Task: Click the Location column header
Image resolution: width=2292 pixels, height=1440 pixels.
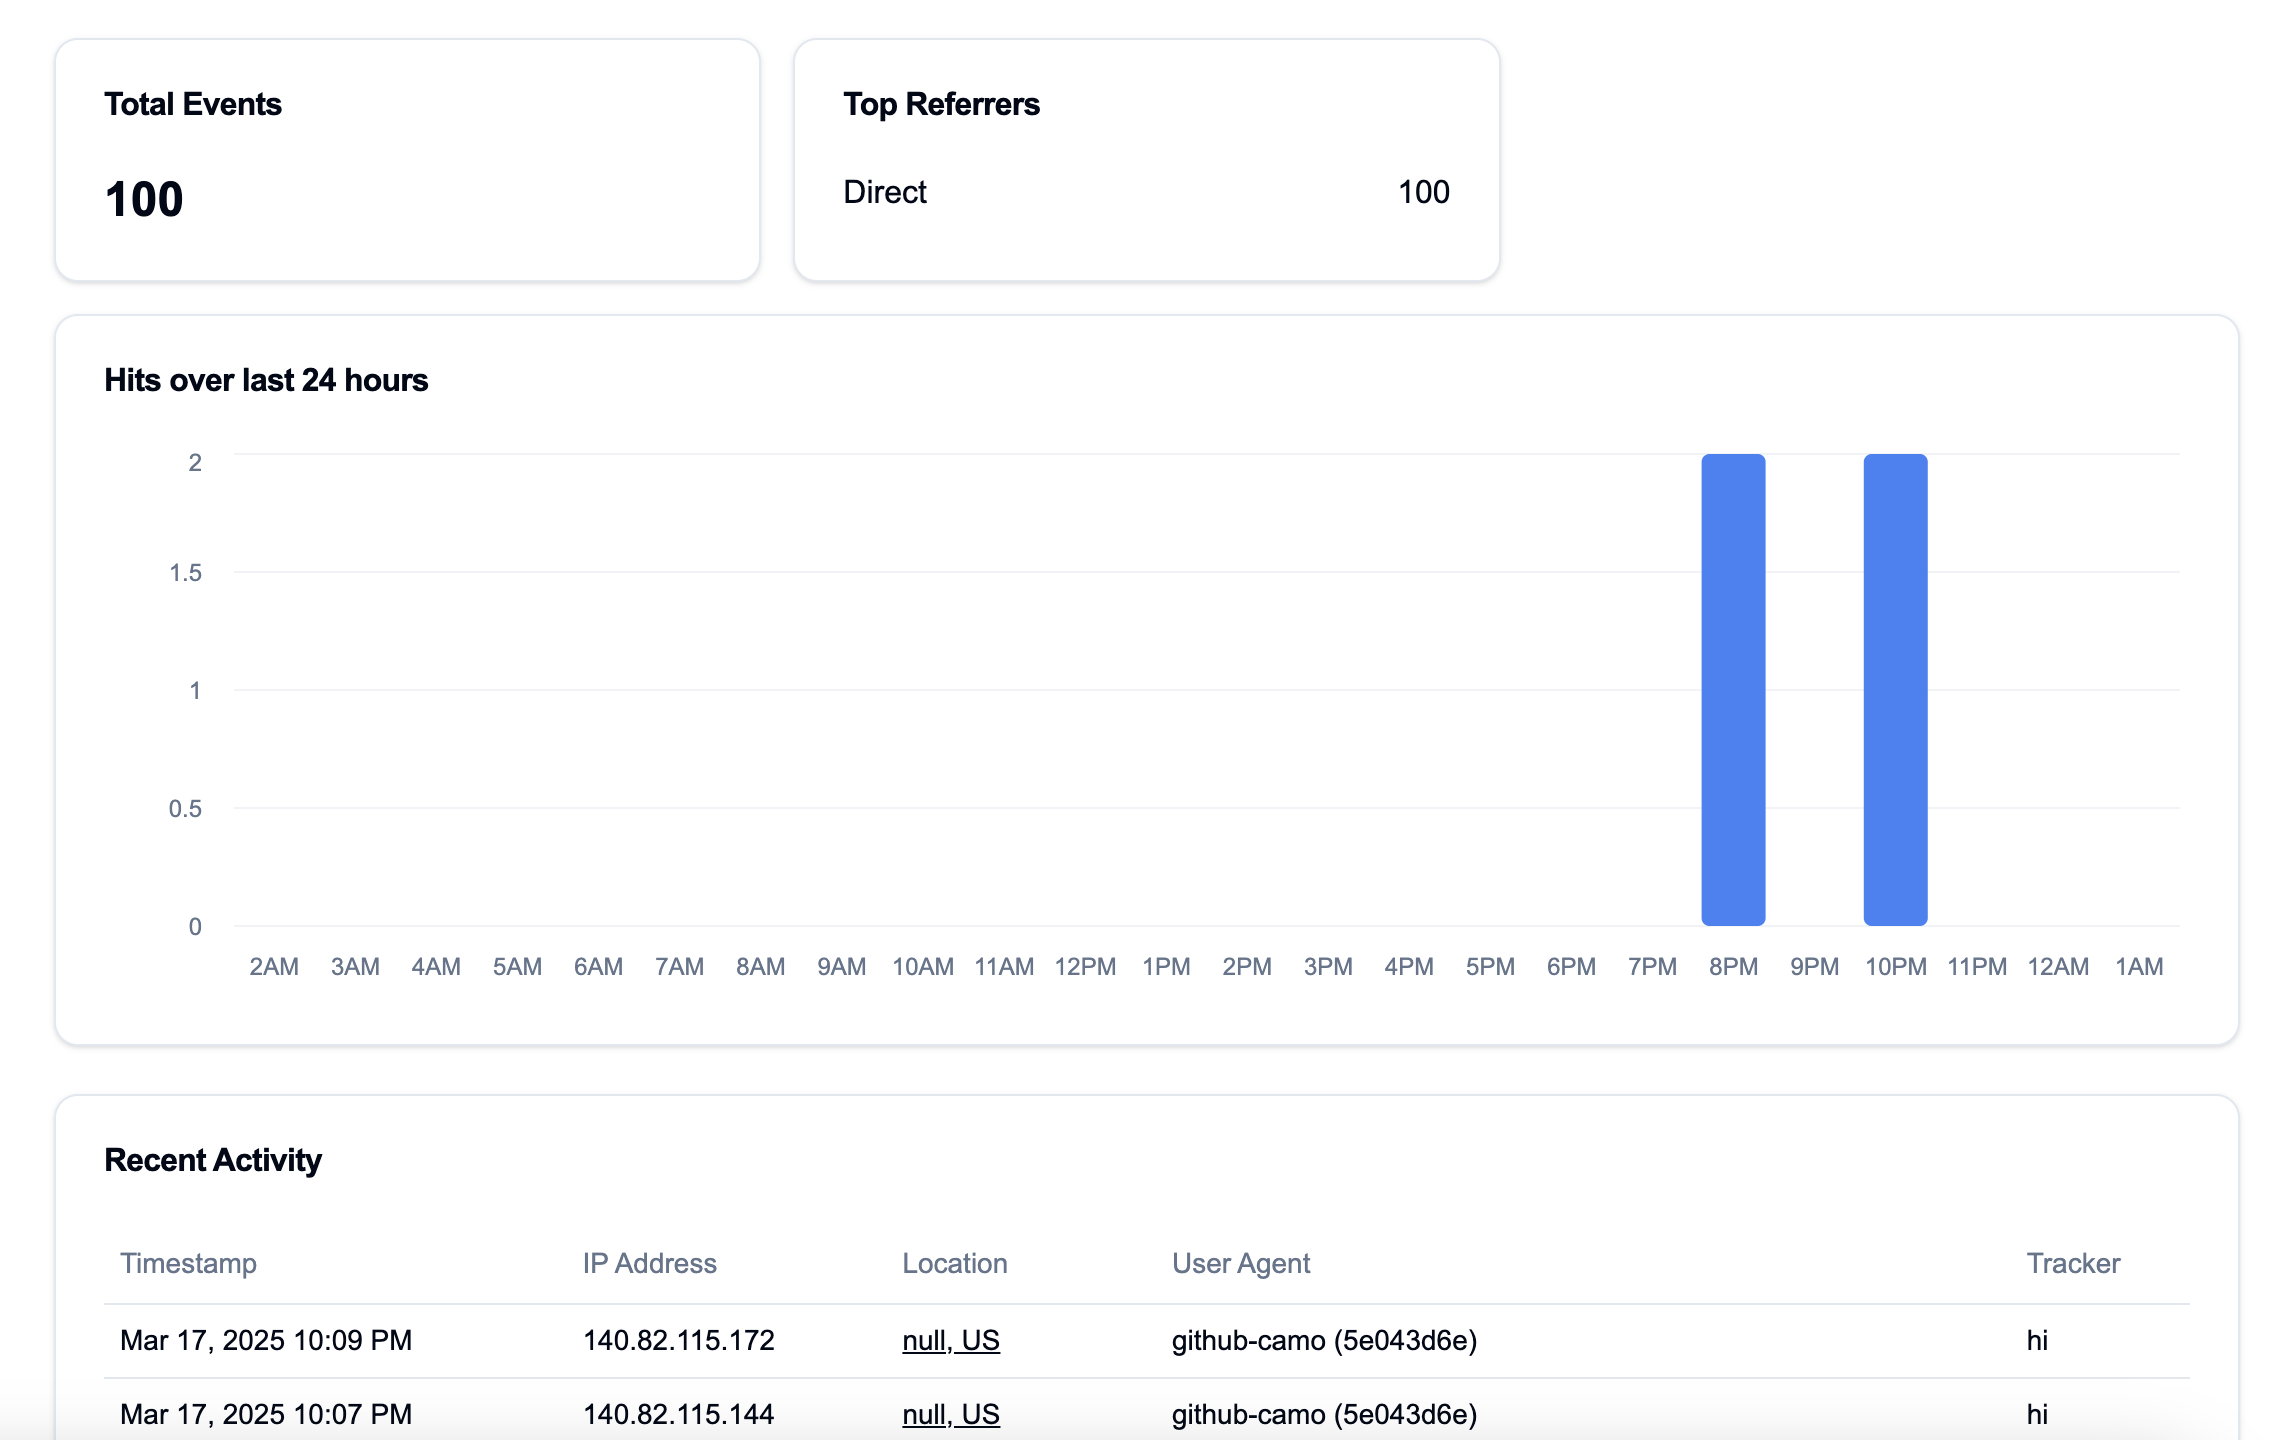Action: coord(954,1263)
